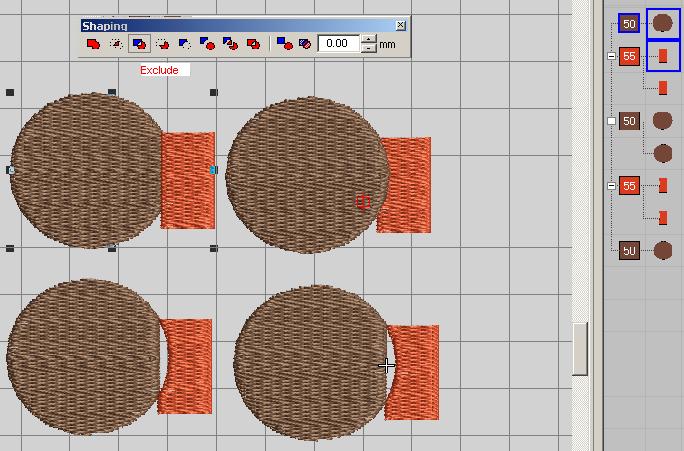Close the Shaping toolbar
684x451 pixels.
[401, 25]
